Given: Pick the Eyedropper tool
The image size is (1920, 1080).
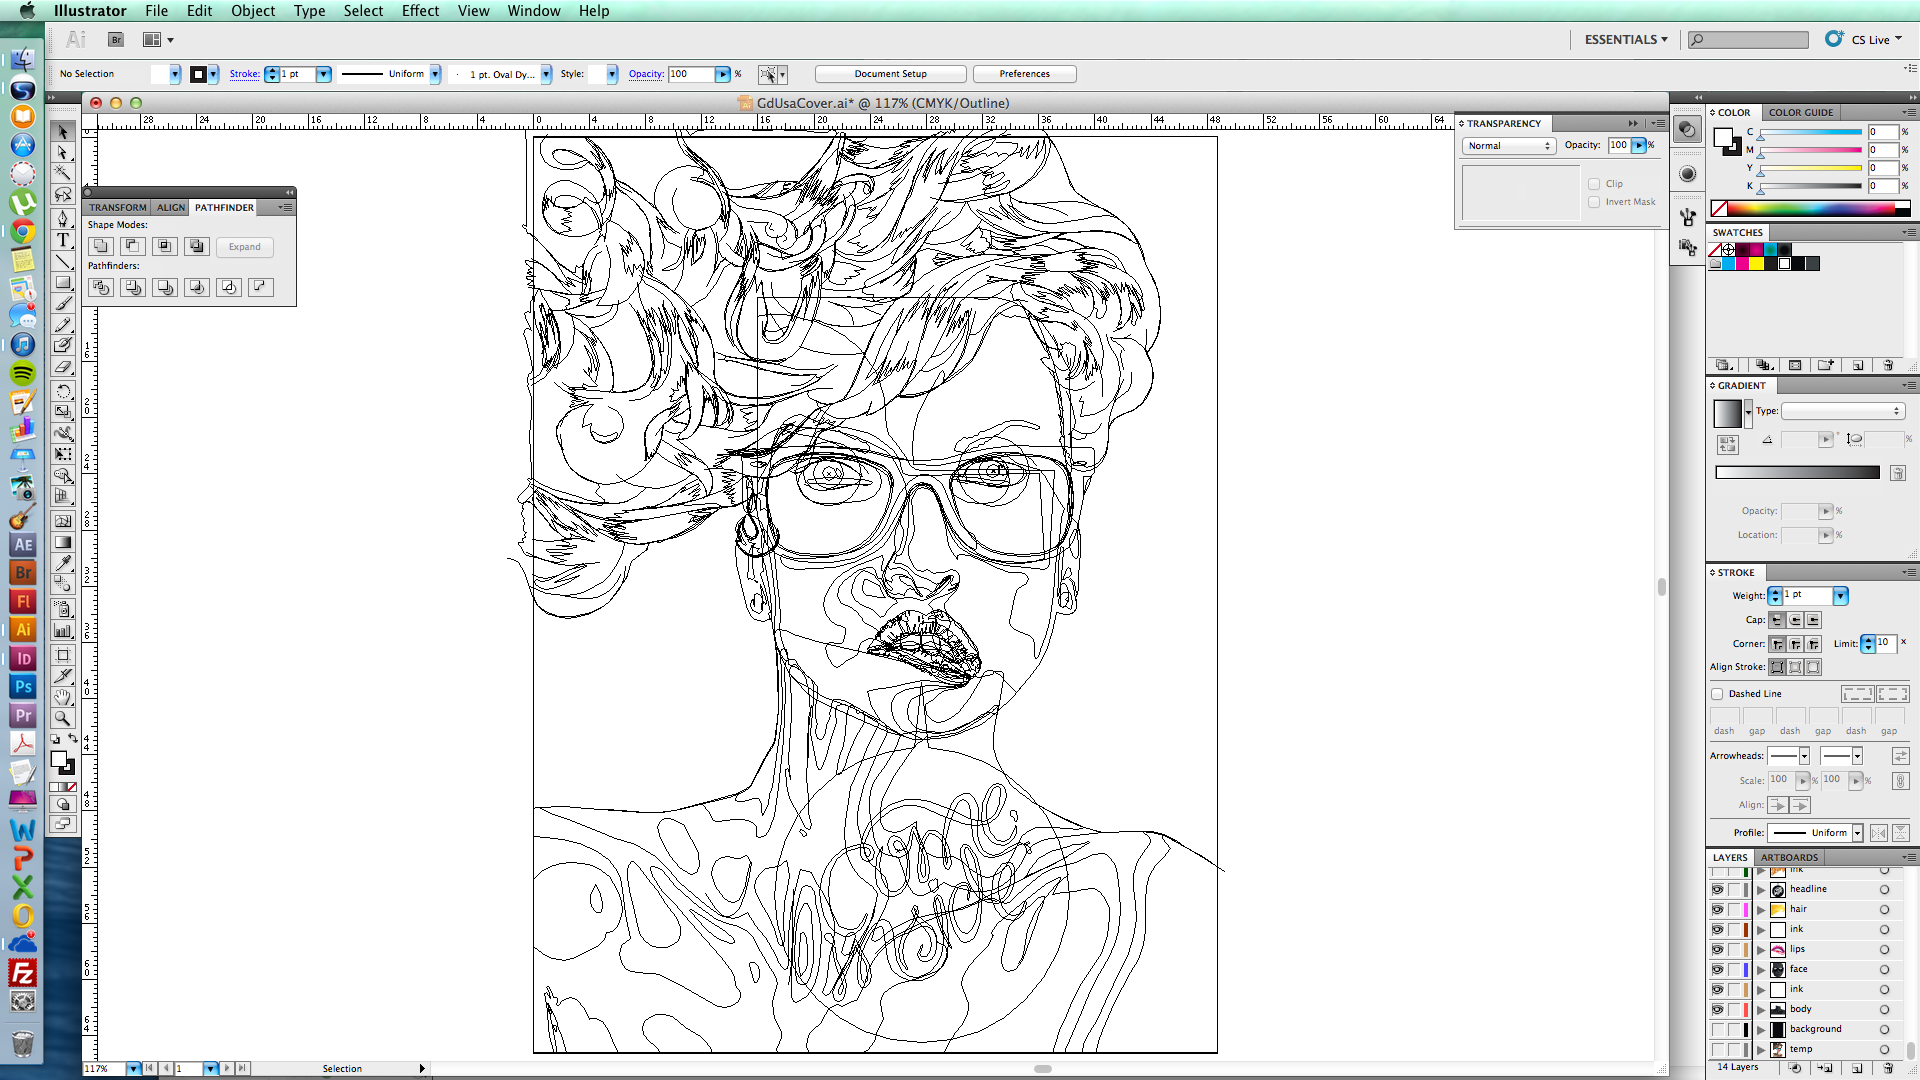Looking at the screenshot, I should tap(63, 563).
